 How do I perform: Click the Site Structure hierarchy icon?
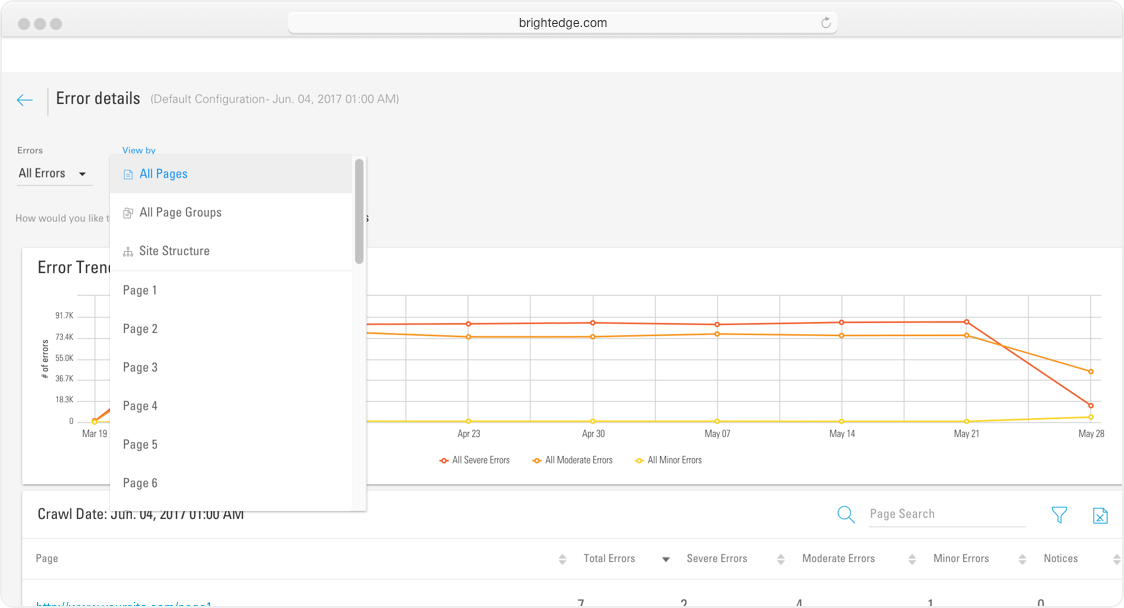(x=128, y=252)
